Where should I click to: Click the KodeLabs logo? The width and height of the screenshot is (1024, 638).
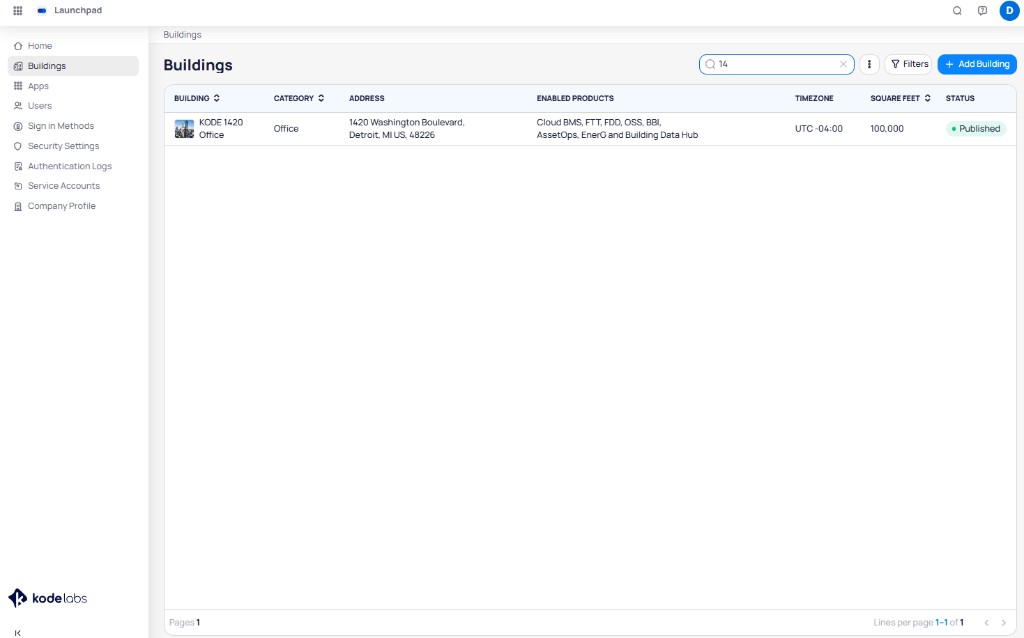48,598
